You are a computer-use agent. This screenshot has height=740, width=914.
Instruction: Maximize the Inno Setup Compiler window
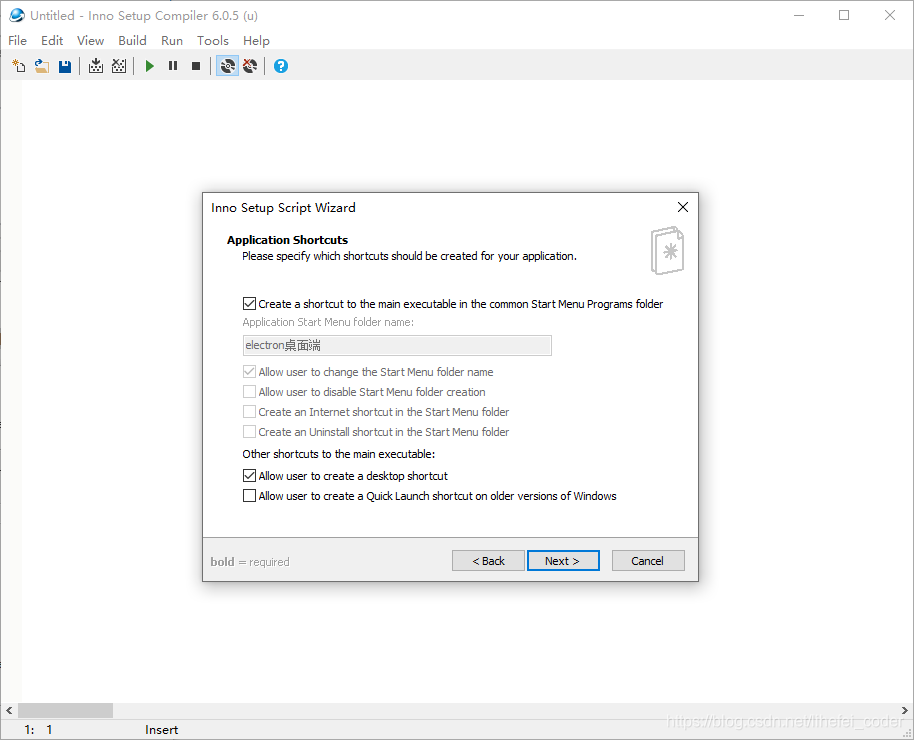tap(844, 15)
